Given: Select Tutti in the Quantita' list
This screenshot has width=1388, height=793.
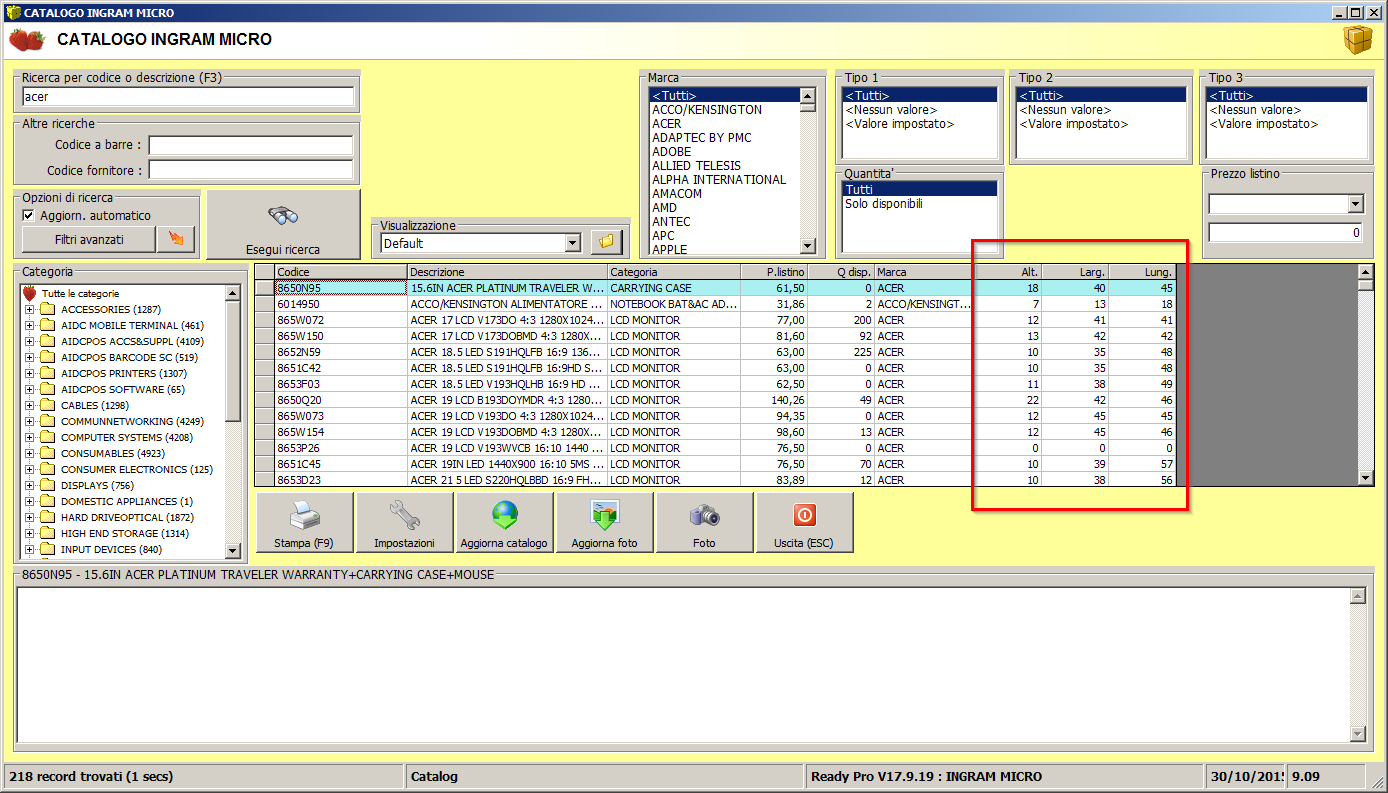Looking at the screenshot, I should tap(920, 189).
